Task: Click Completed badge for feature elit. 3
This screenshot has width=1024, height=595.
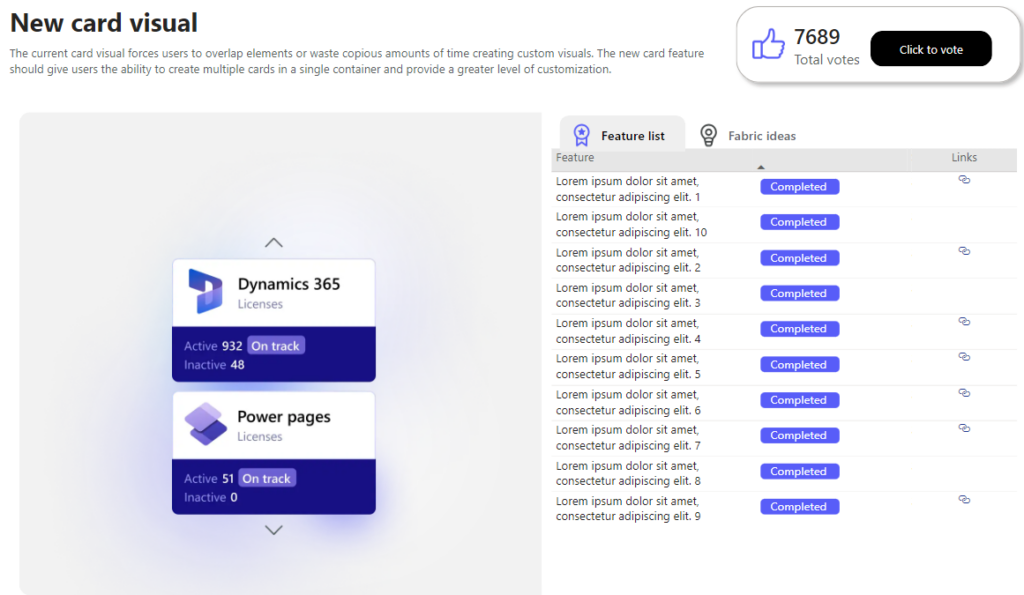Action: coord(799,293)
